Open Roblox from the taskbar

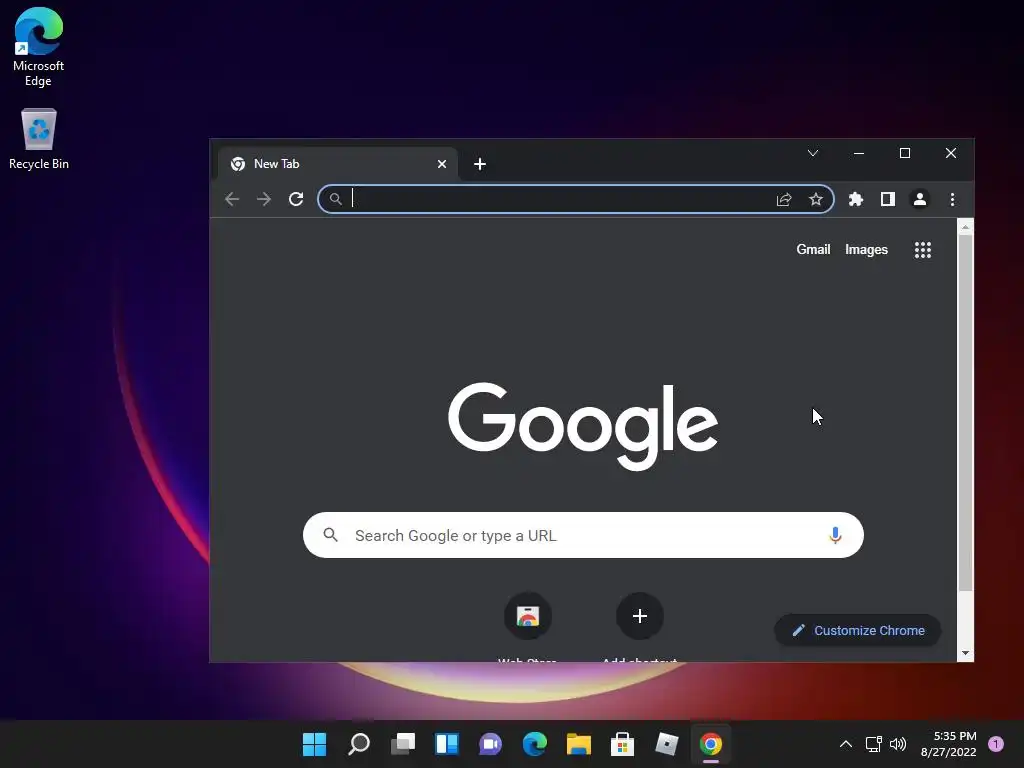click(667, 744)
